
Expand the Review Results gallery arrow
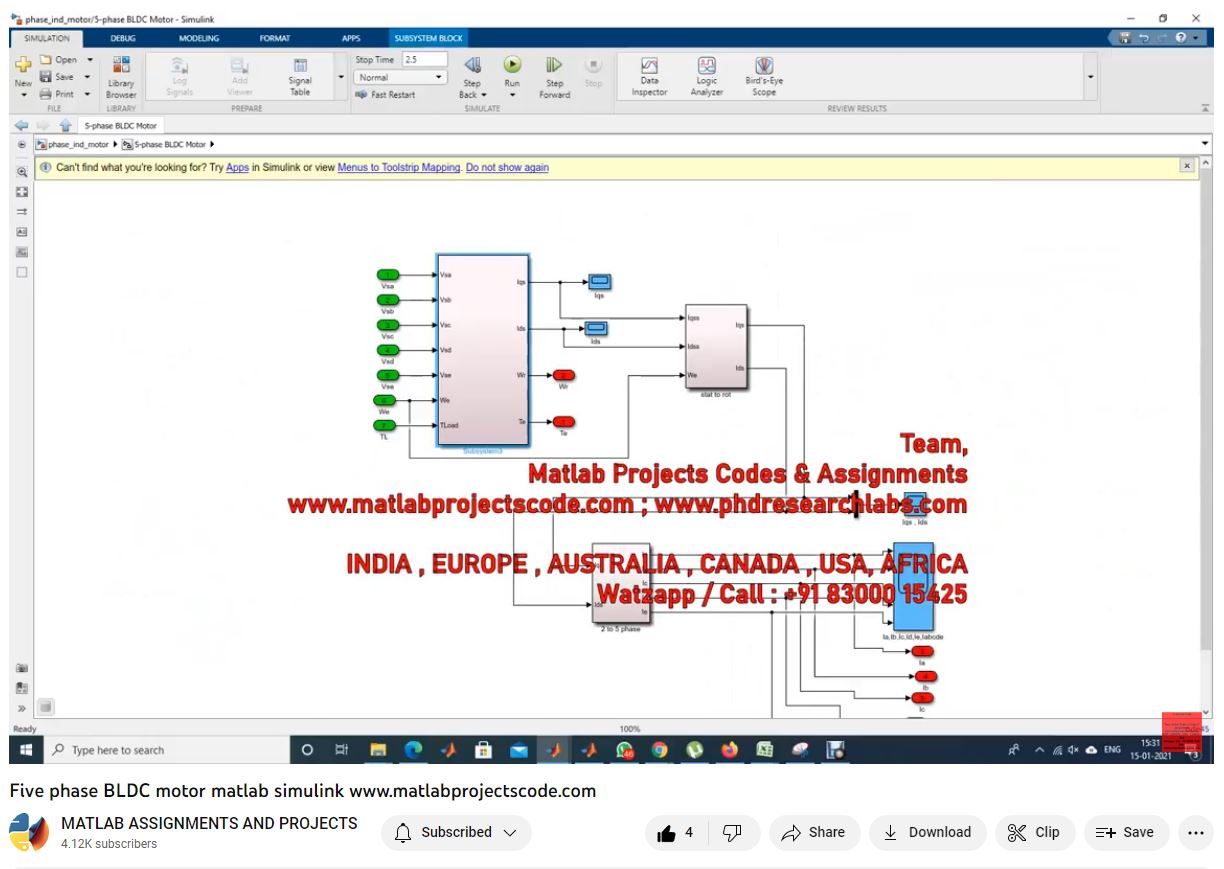[1090, 77]
